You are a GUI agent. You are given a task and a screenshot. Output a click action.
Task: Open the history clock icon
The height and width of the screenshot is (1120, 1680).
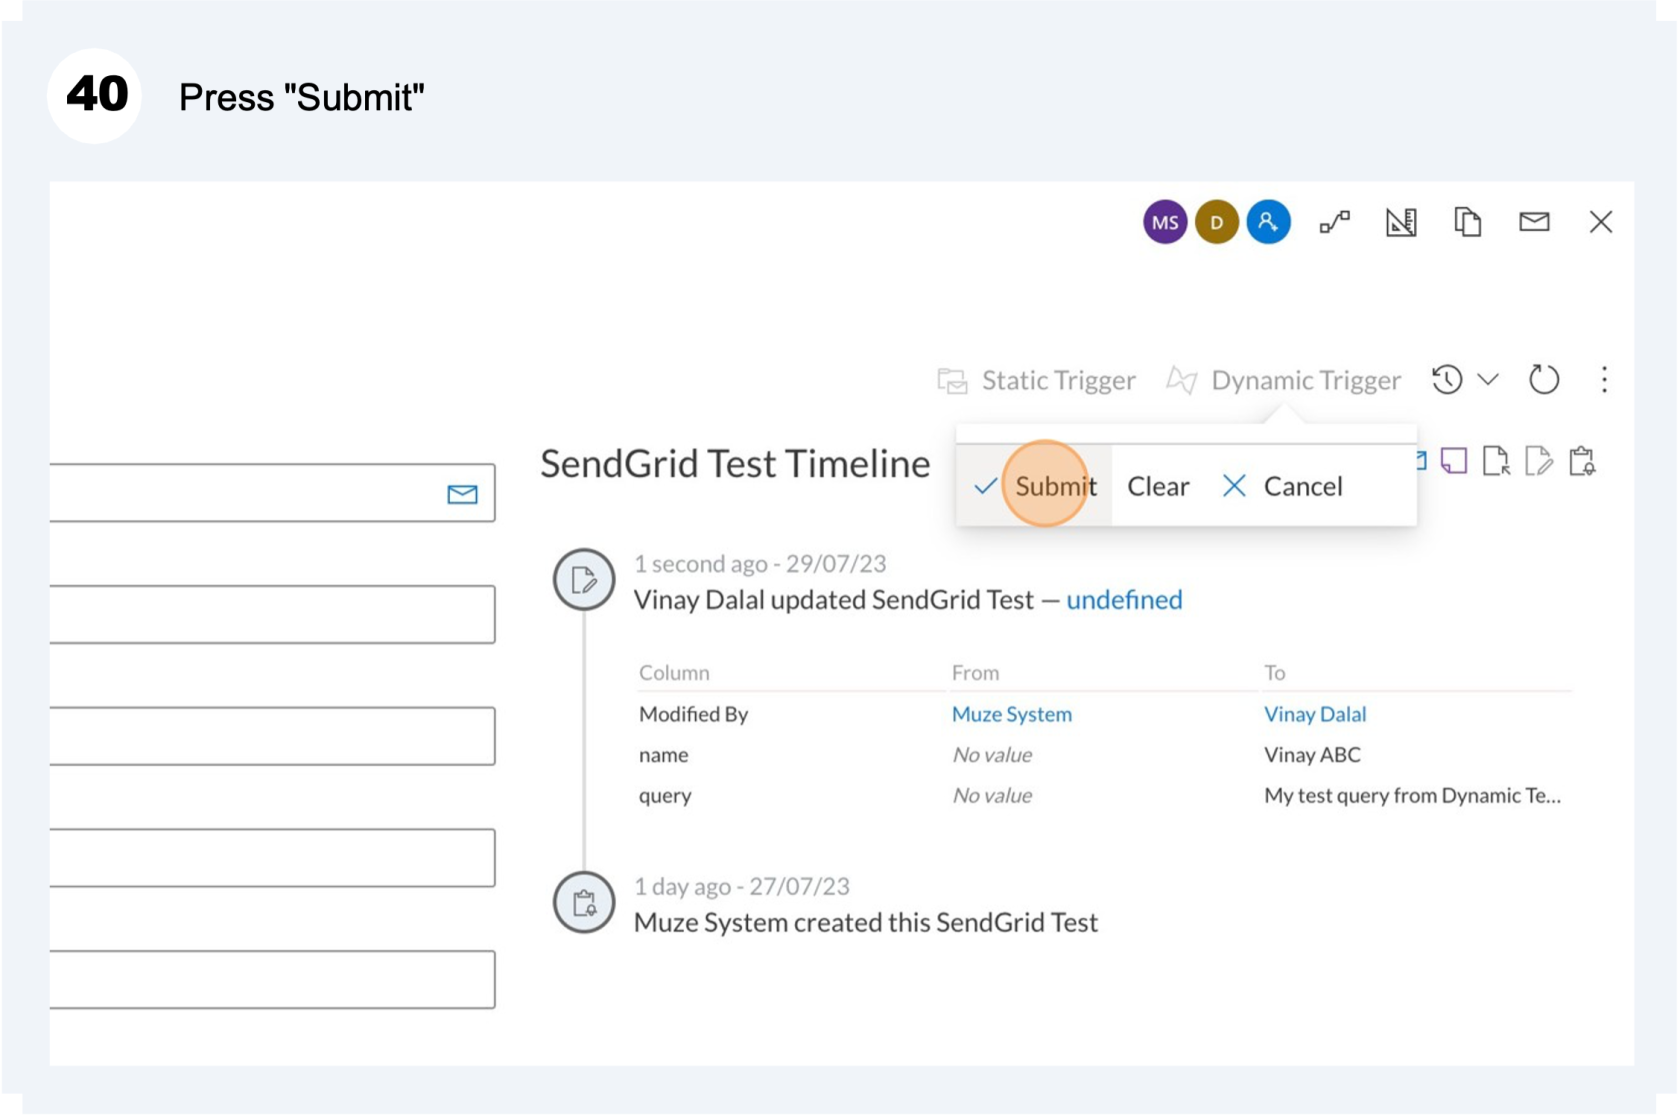[x=1447, y=380]
